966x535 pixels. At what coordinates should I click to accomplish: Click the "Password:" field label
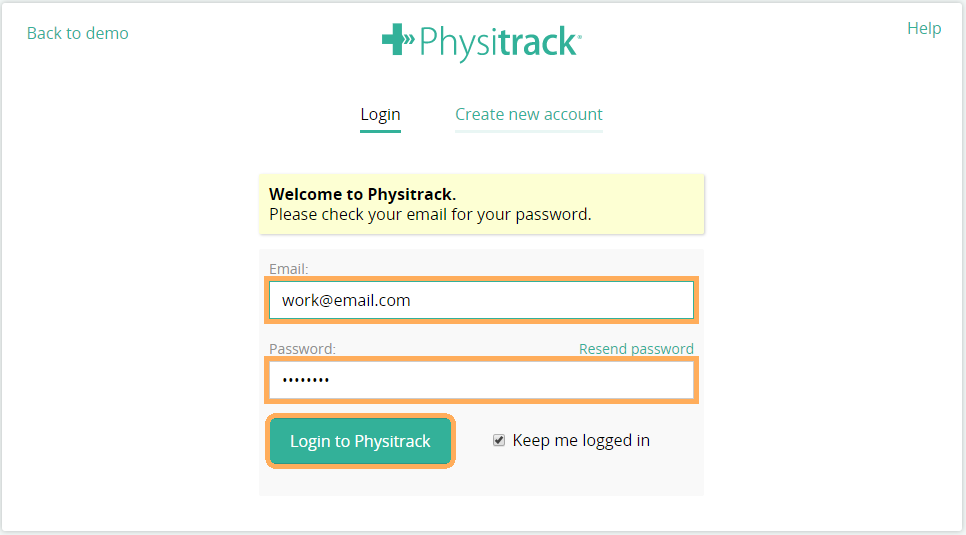(302, 349)
